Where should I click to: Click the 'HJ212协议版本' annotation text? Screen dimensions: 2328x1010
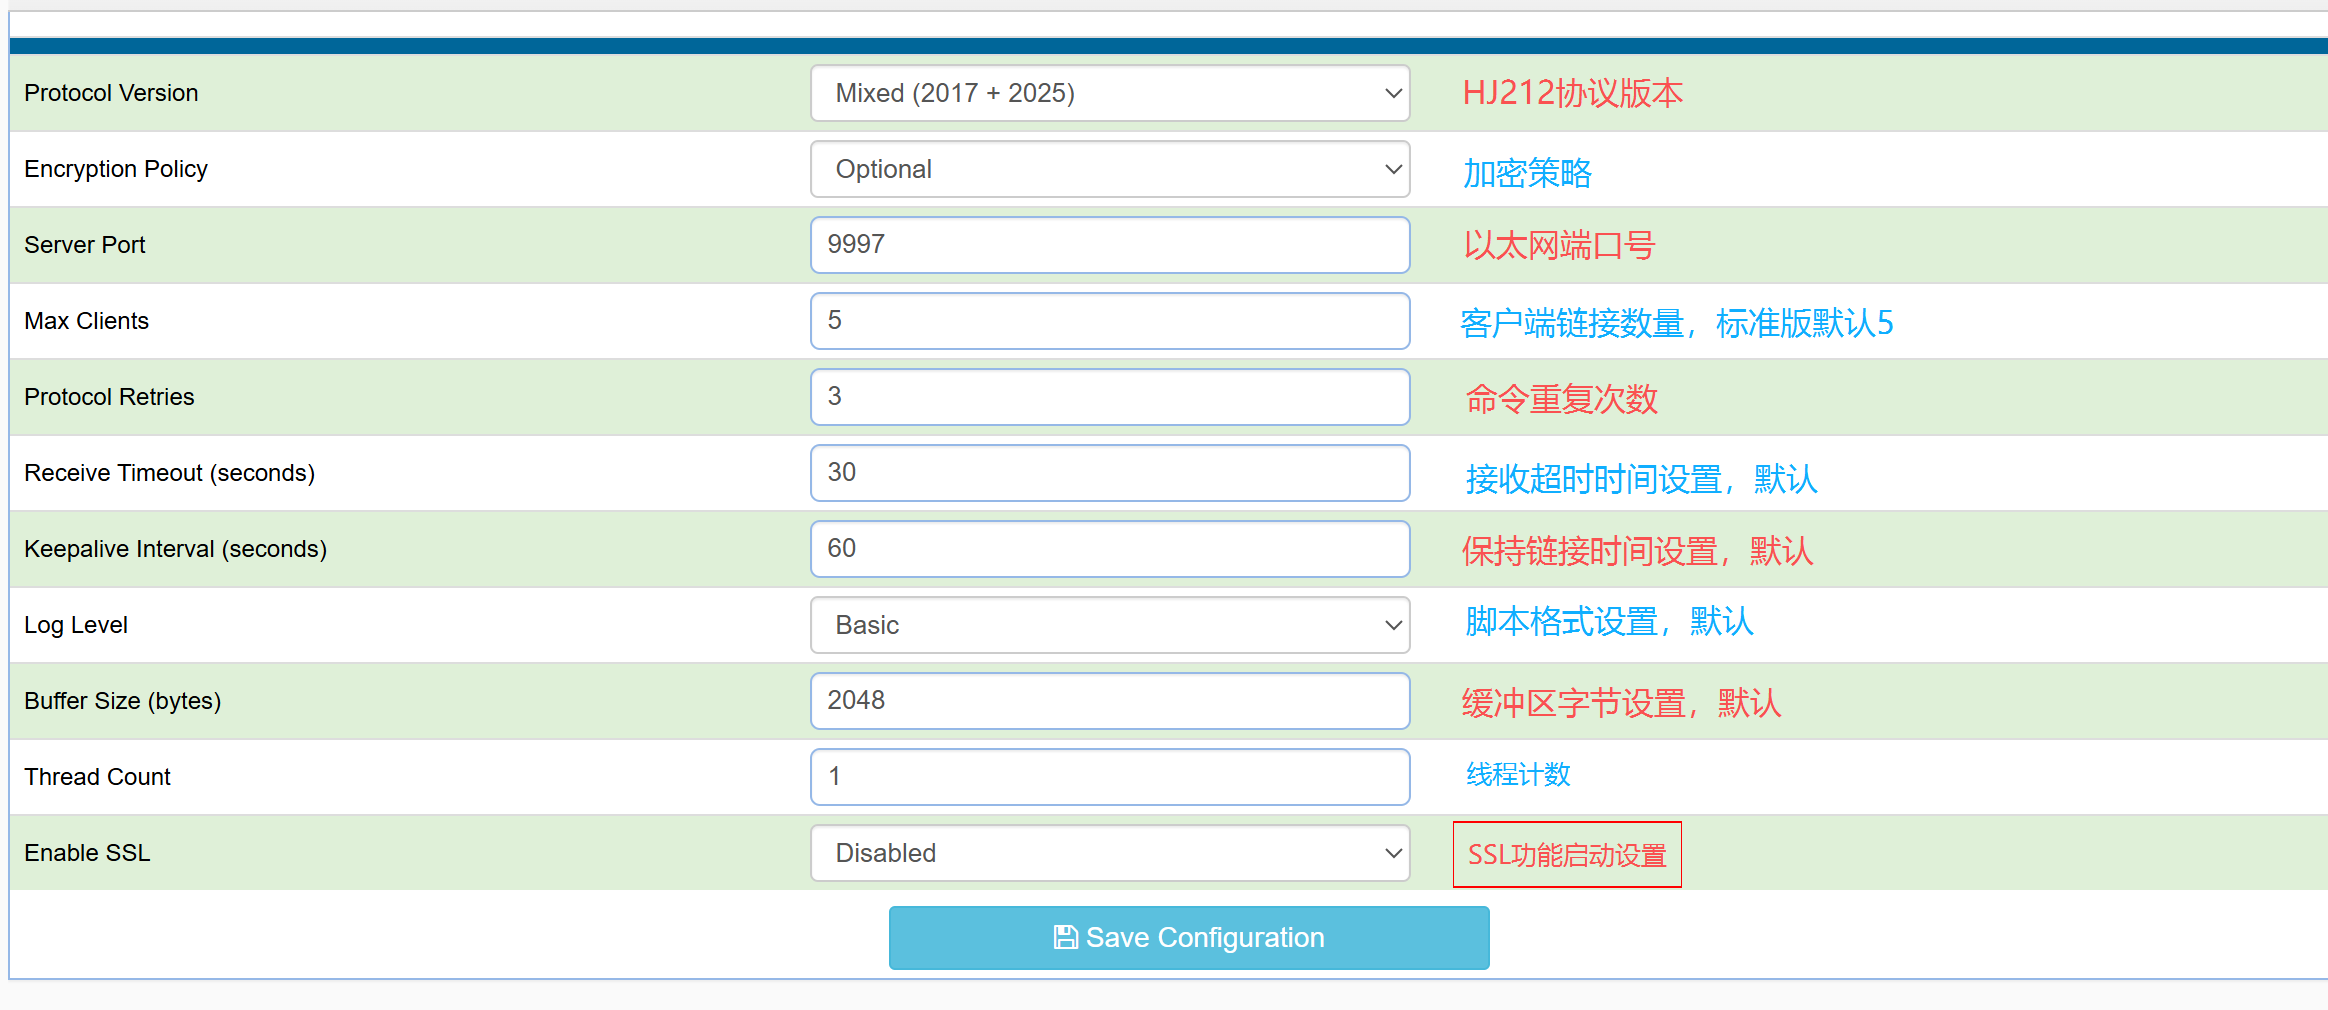[1573, 93]
